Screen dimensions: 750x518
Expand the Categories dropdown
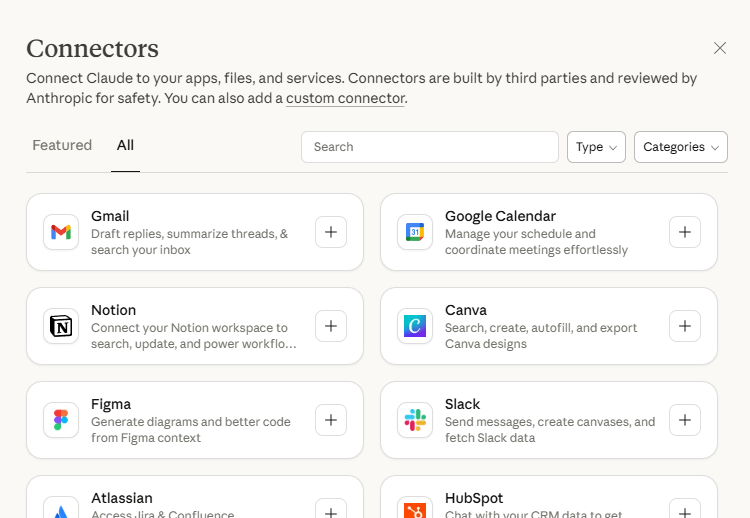(680, 147)
